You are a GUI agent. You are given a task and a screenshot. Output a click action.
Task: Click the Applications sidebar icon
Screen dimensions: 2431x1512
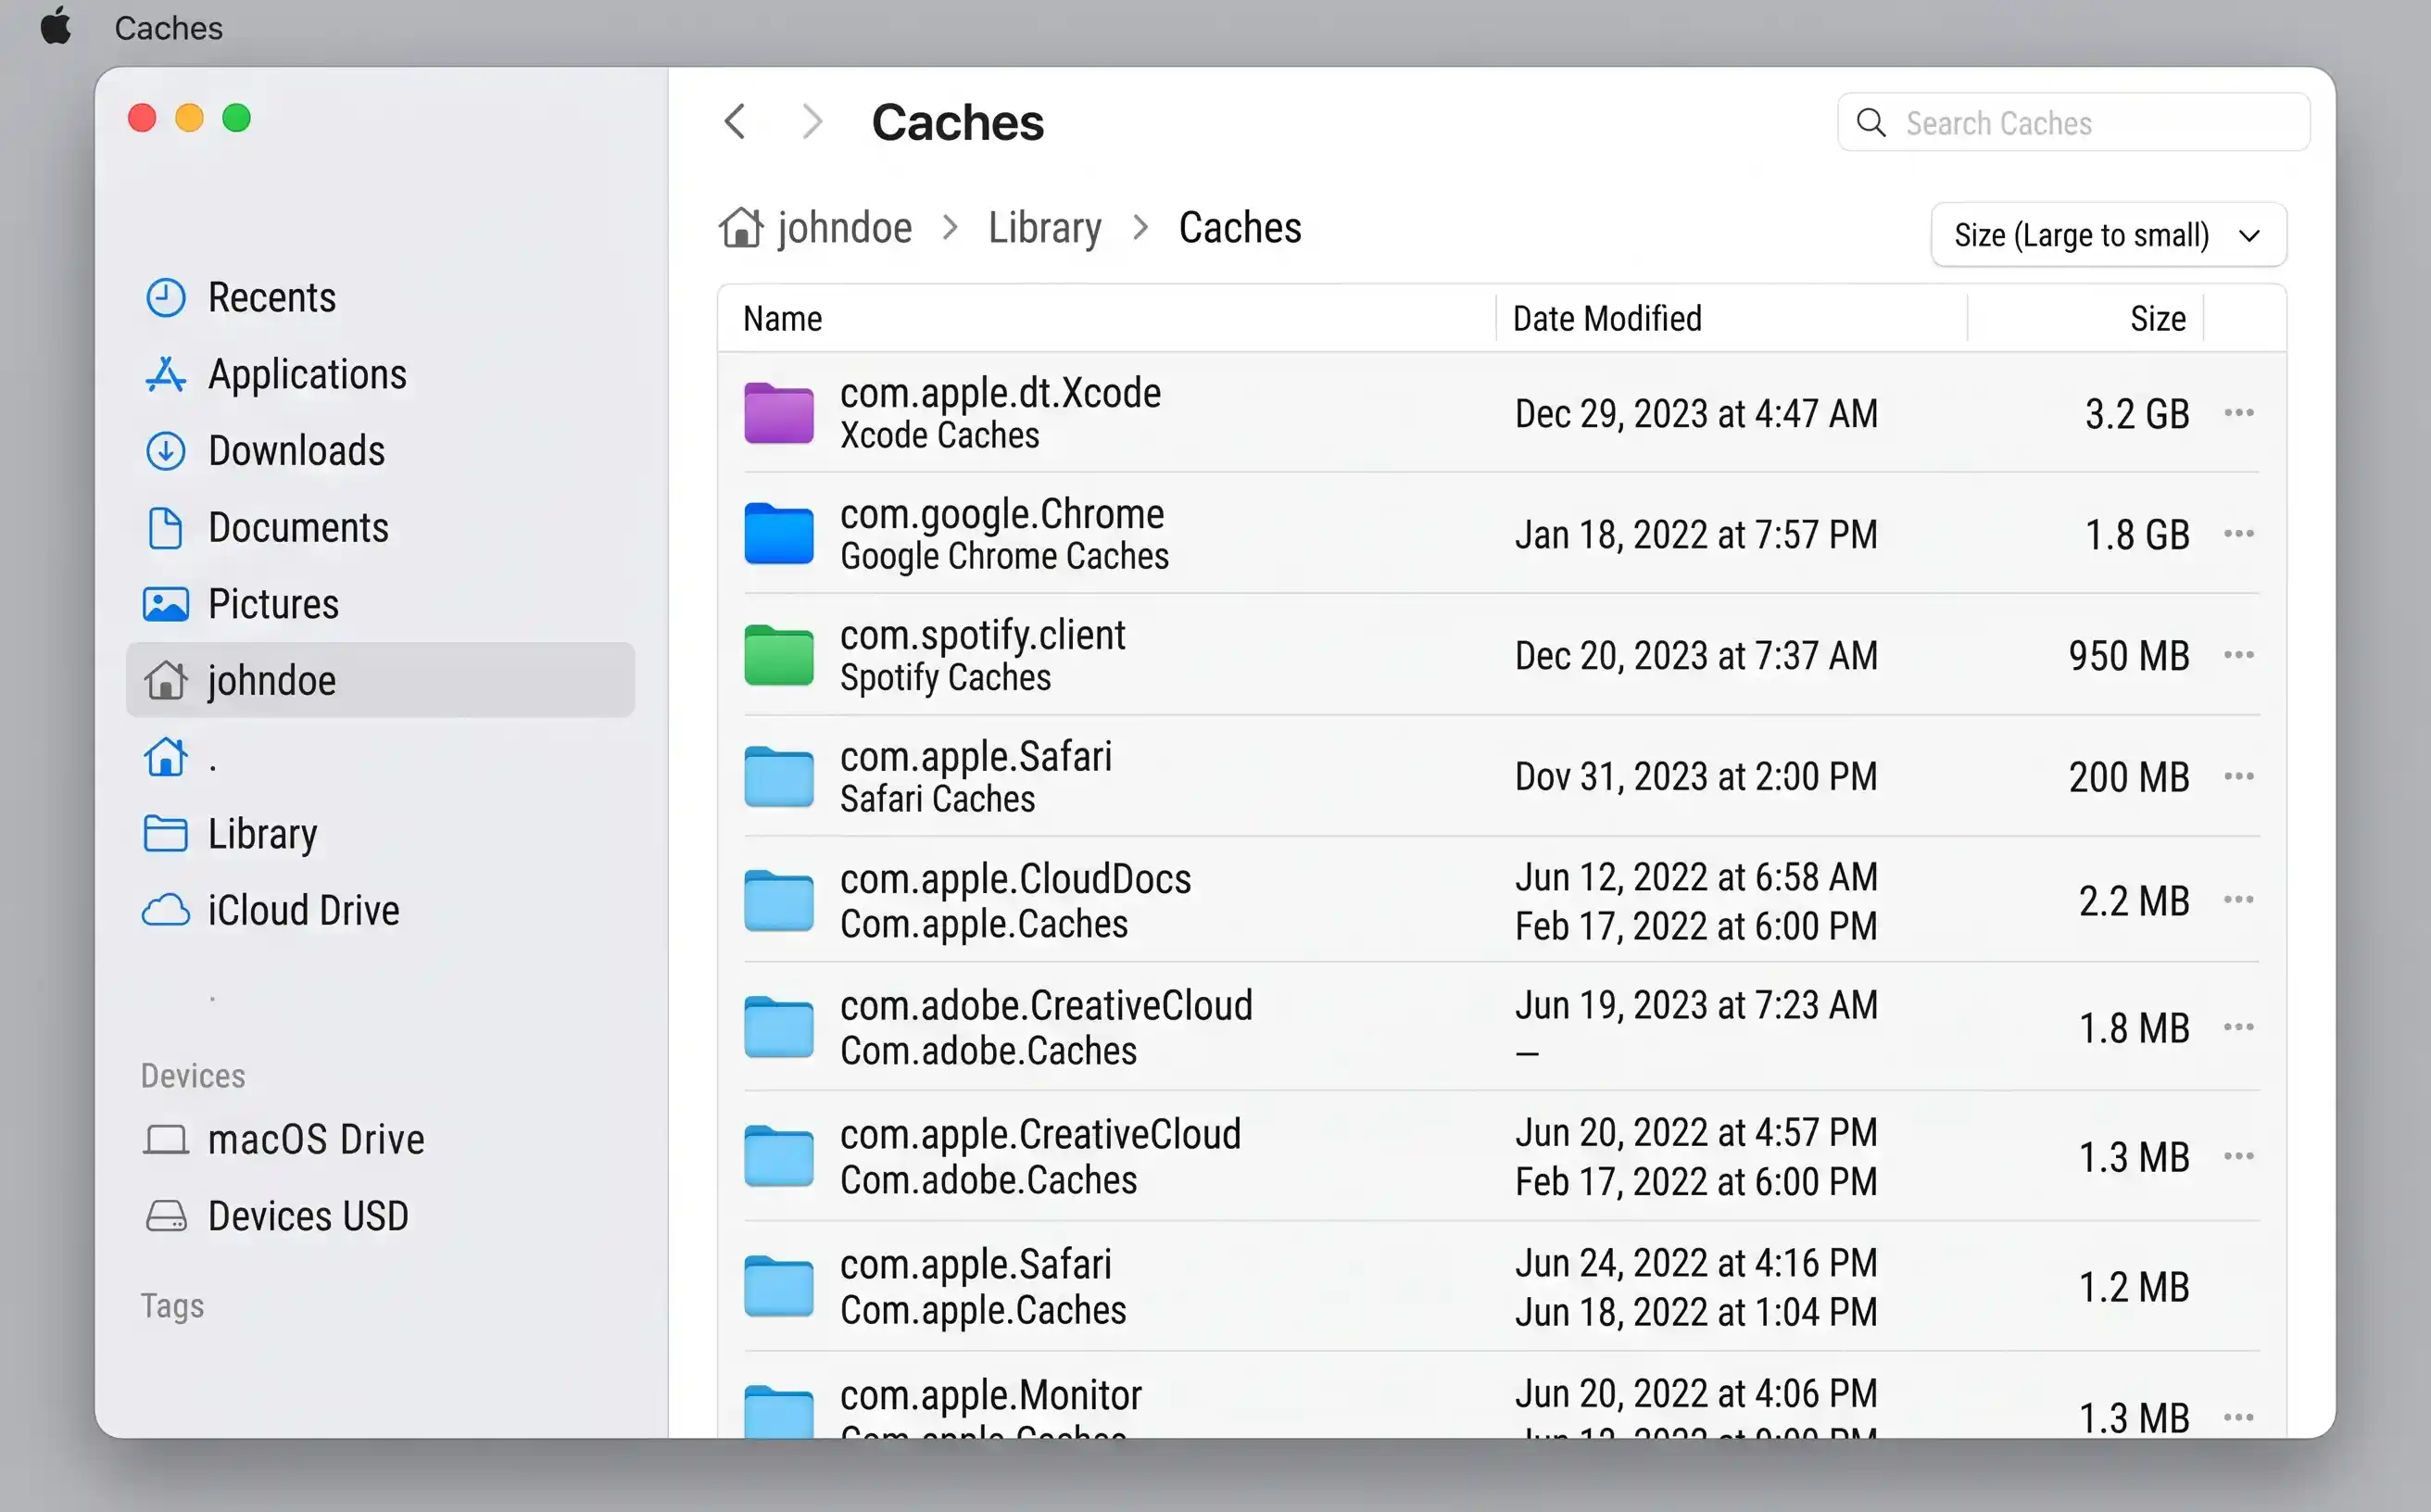pos(165,375)
